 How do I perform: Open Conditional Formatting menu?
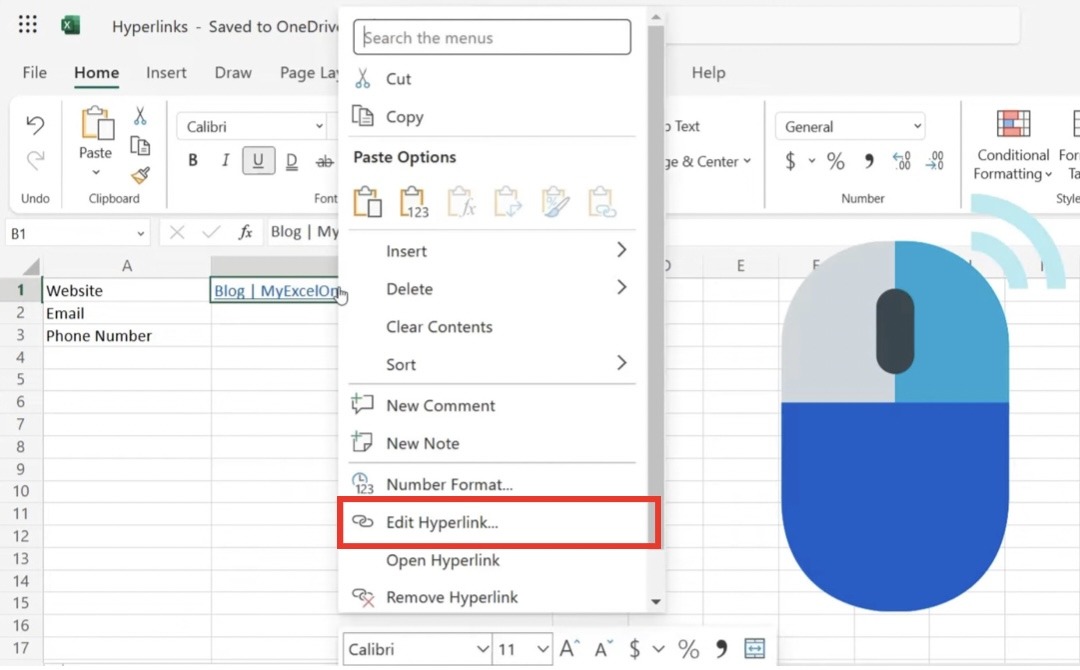[1012, 145]
